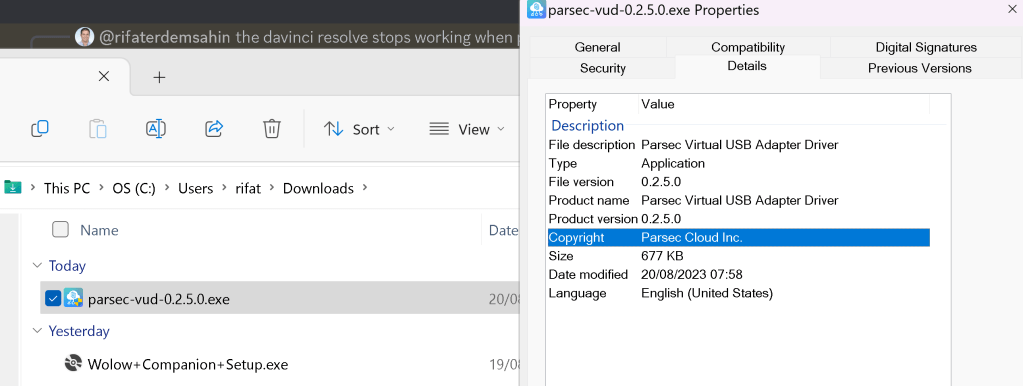Viewport: 1023px width, 386px height.
Task: Click the Delete trash icon in Explorer
Action: tap(271, 128)
